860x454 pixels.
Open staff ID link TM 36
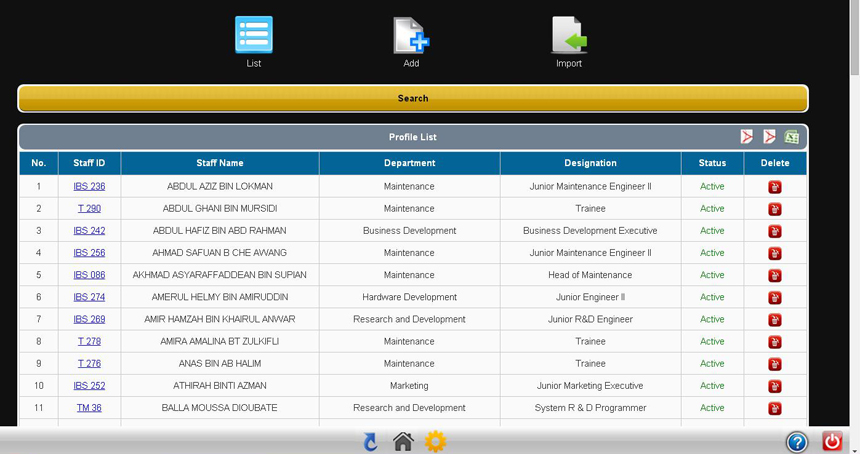(89, 408)
